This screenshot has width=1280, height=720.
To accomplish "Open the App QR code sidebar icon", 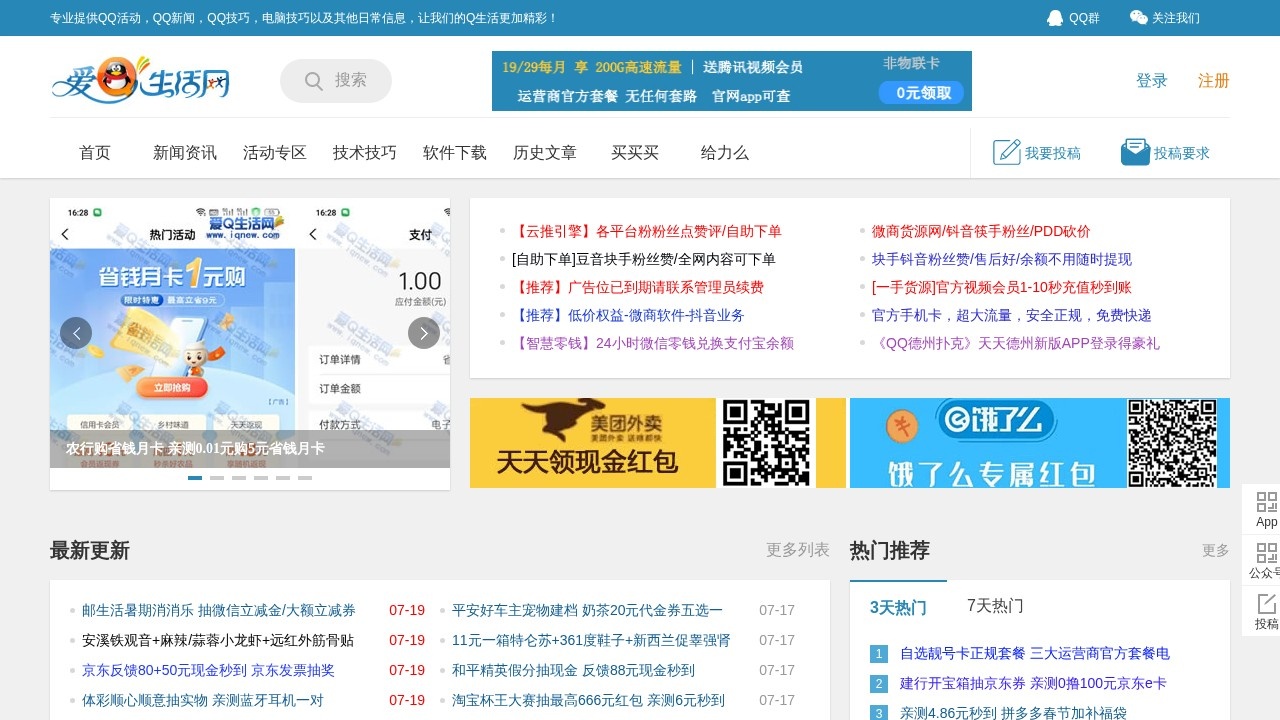I will [x=1267, y=502].
